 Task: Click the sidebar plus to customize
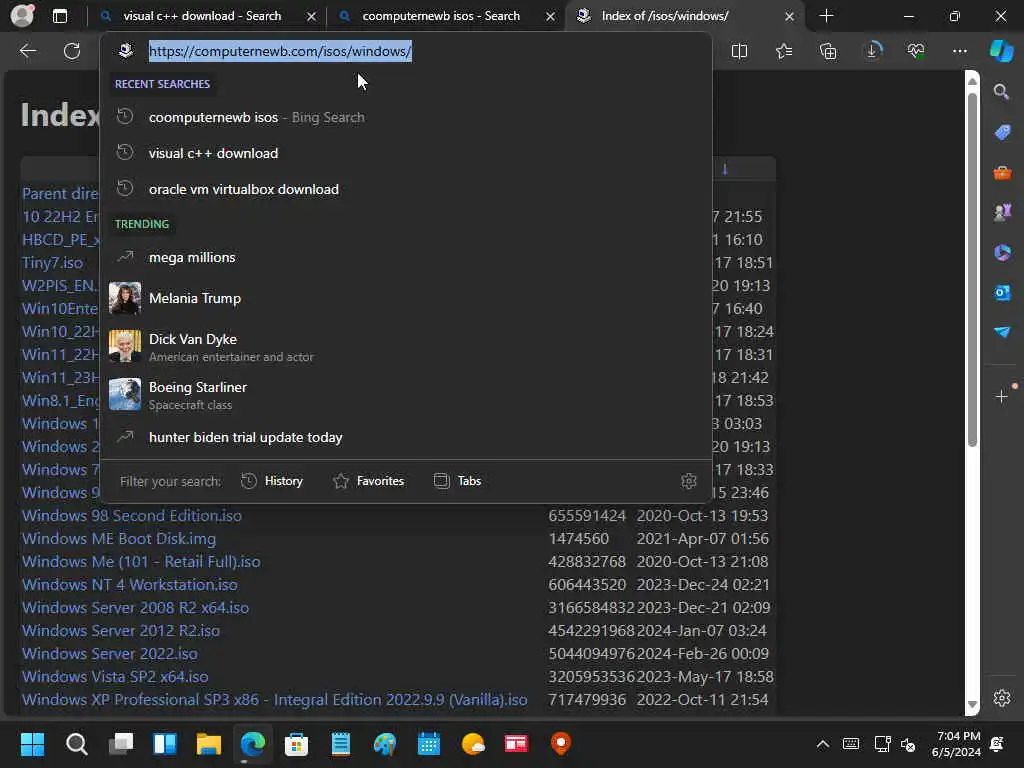1002,396
